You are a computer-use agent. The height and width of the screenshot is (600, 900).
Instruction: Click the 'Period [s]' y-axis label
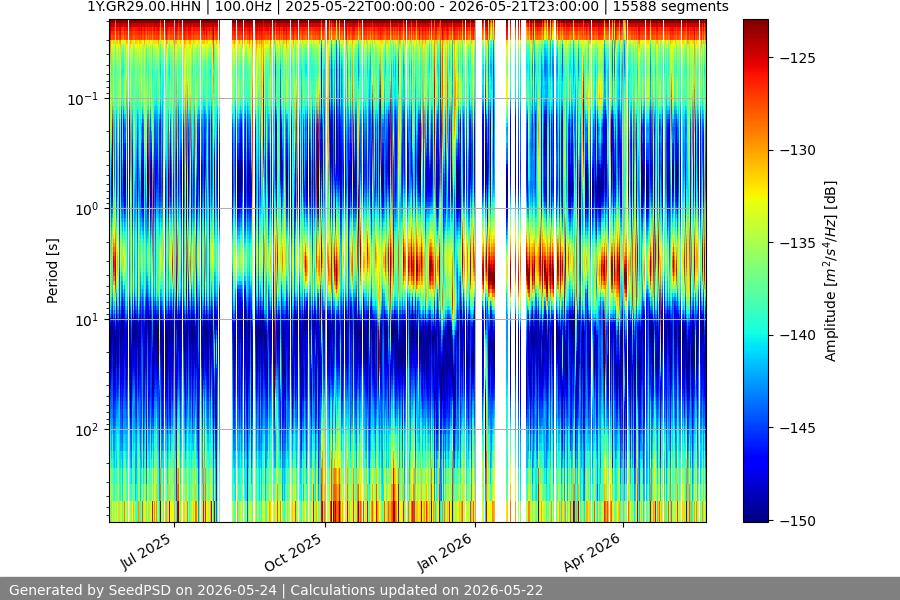[52, 271]
